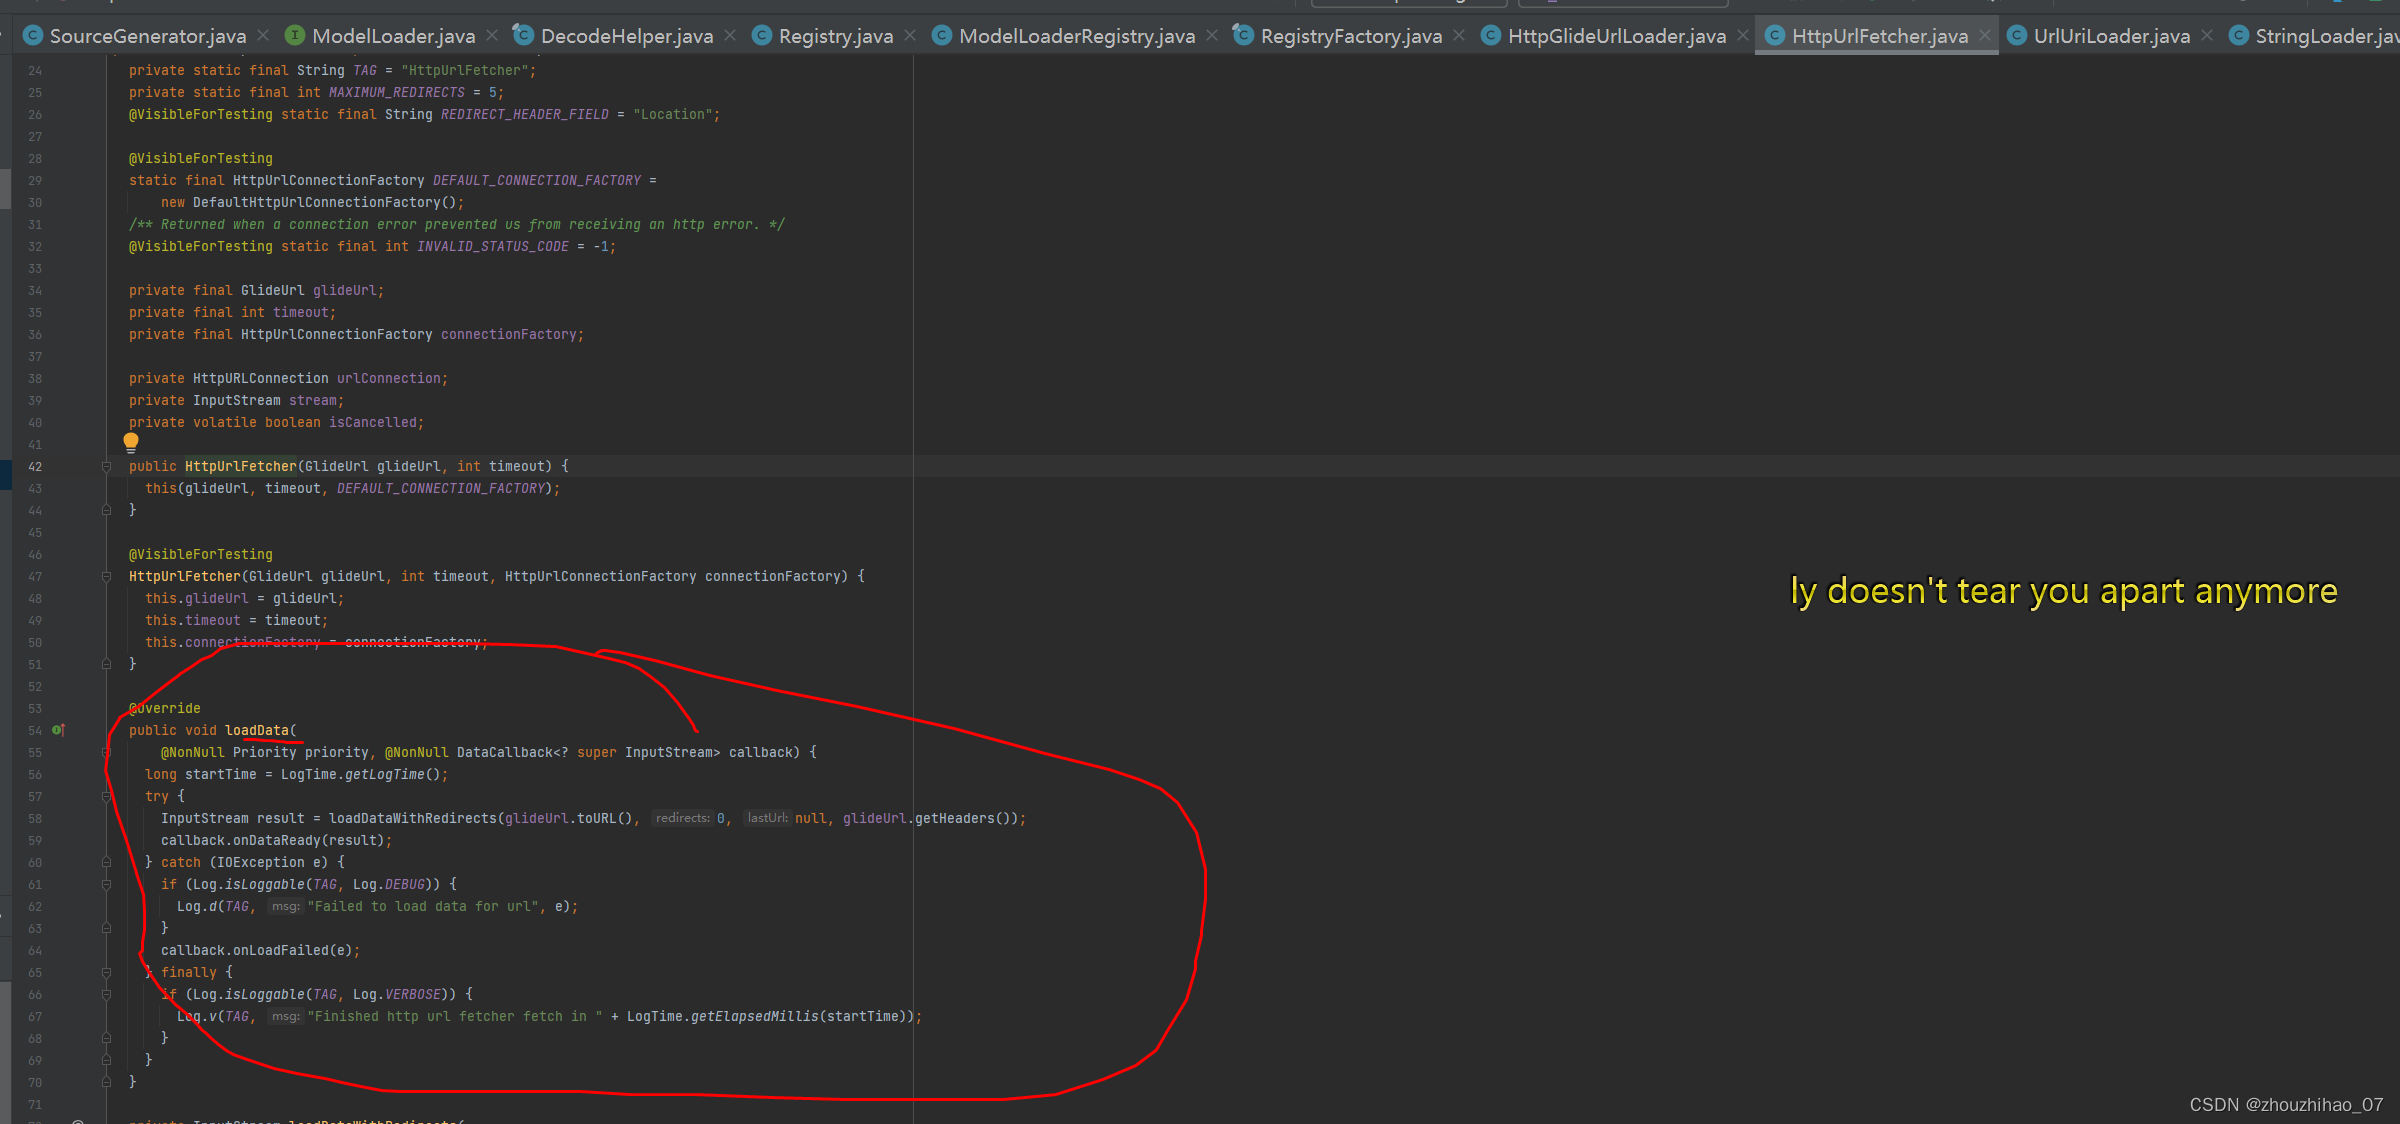Click the loadData method name
2400x1124 pixels.
coord(257,730)
